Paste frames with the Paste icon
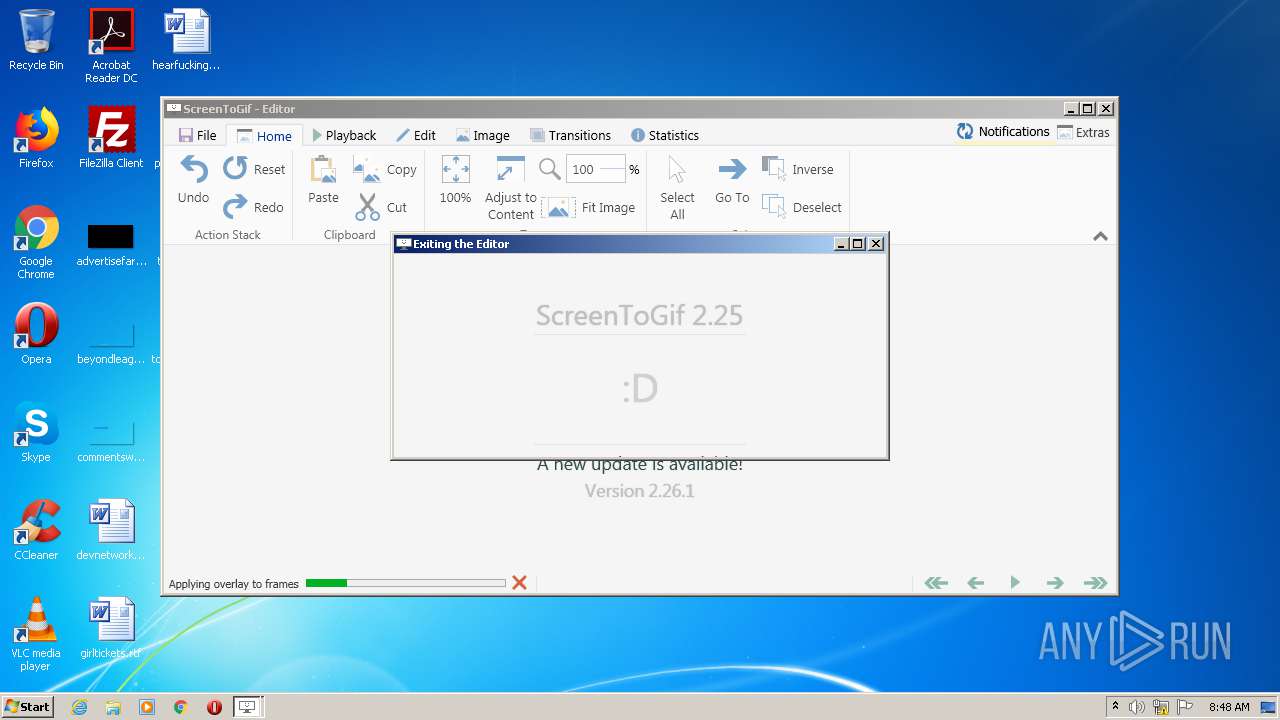 tap(323, 169)
